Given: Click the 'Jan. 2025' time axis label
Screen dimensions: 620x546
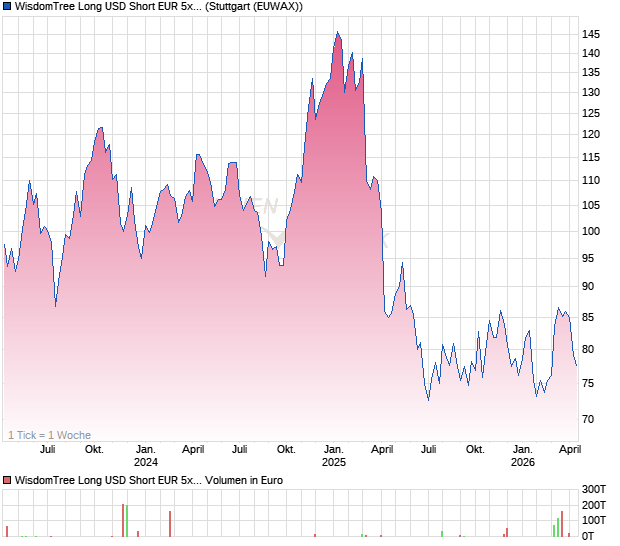Looking at the screenshot, I should tap(334, 455).
